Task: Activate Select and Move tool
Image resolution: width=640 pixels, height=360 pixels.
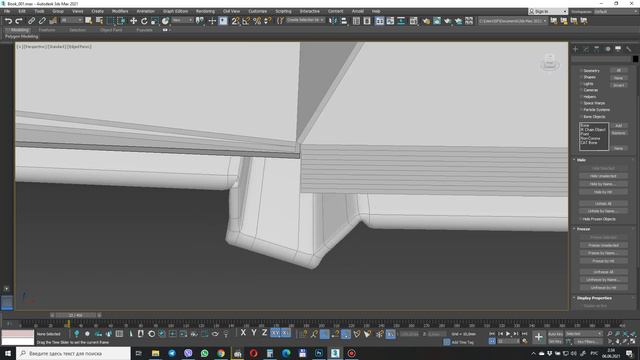Action: 133,21
